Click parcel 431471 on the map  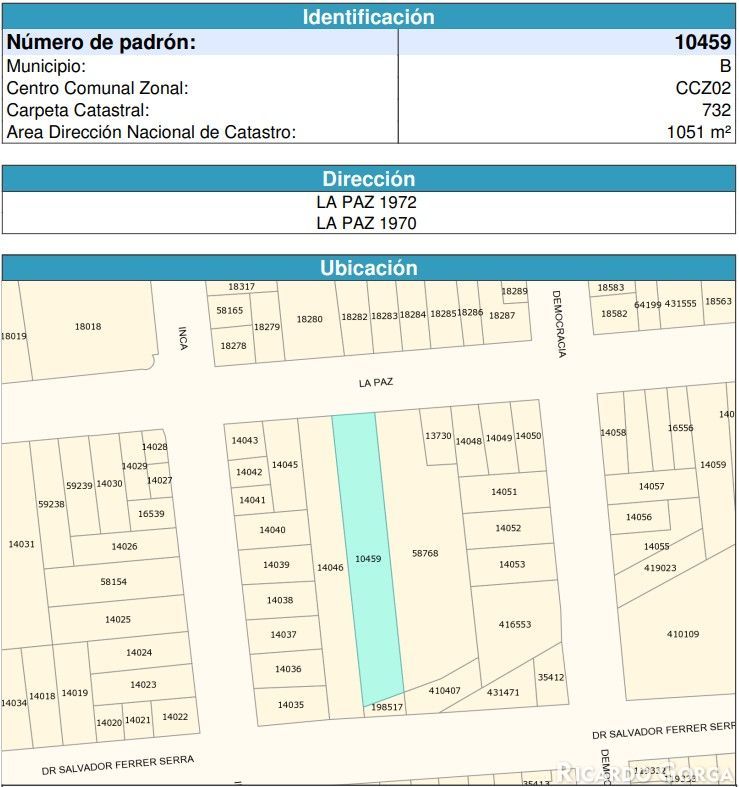pyautogui.click(x=503, y=692)
